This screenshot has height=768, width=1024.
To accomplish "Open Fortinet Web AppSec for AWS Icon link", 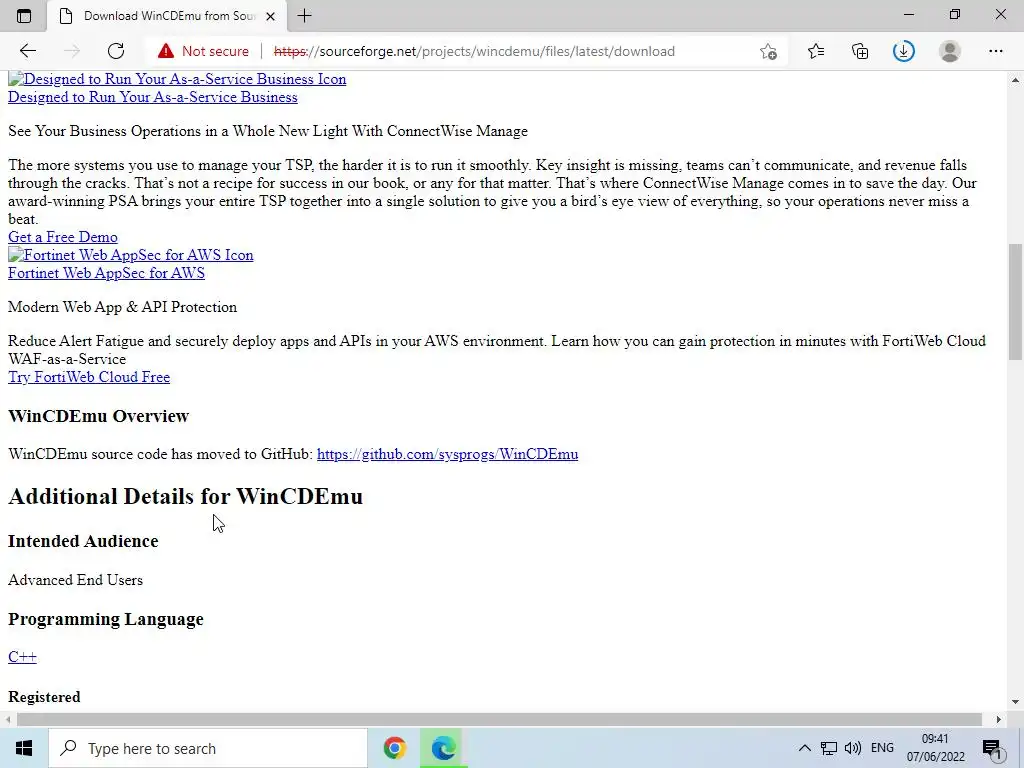I will 131,255.
